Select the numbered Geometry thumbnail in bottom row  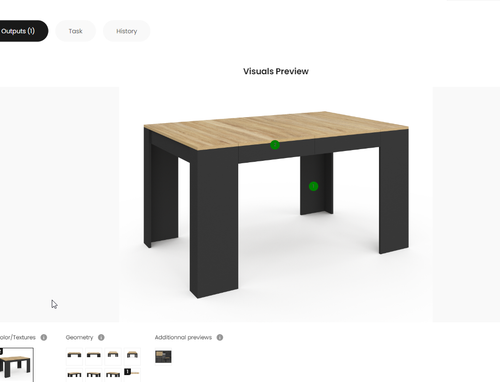tap(132, 375)
